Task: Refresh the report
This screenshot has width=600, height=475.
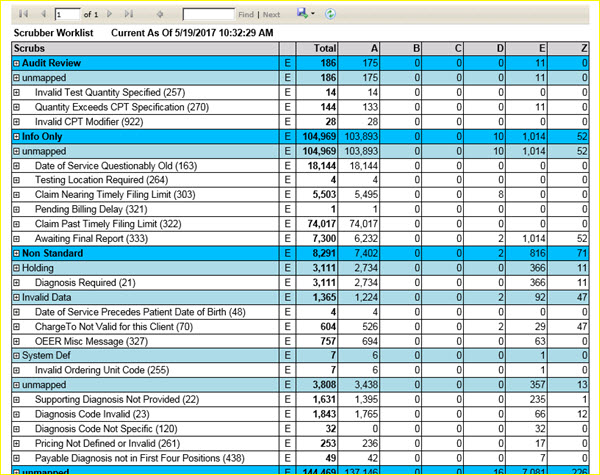Action: [330, 15]
